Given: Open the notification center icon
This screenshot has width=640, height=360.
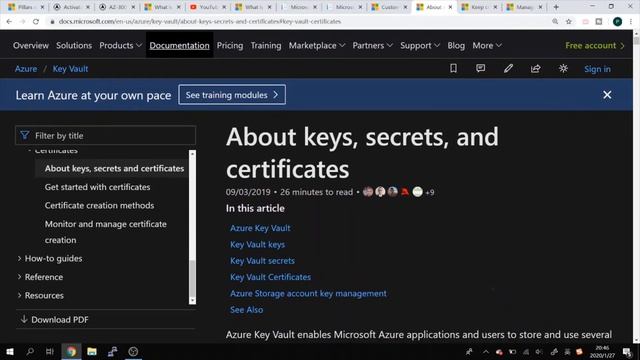Looking at the screenshot, I should click(x=627, y=351).
